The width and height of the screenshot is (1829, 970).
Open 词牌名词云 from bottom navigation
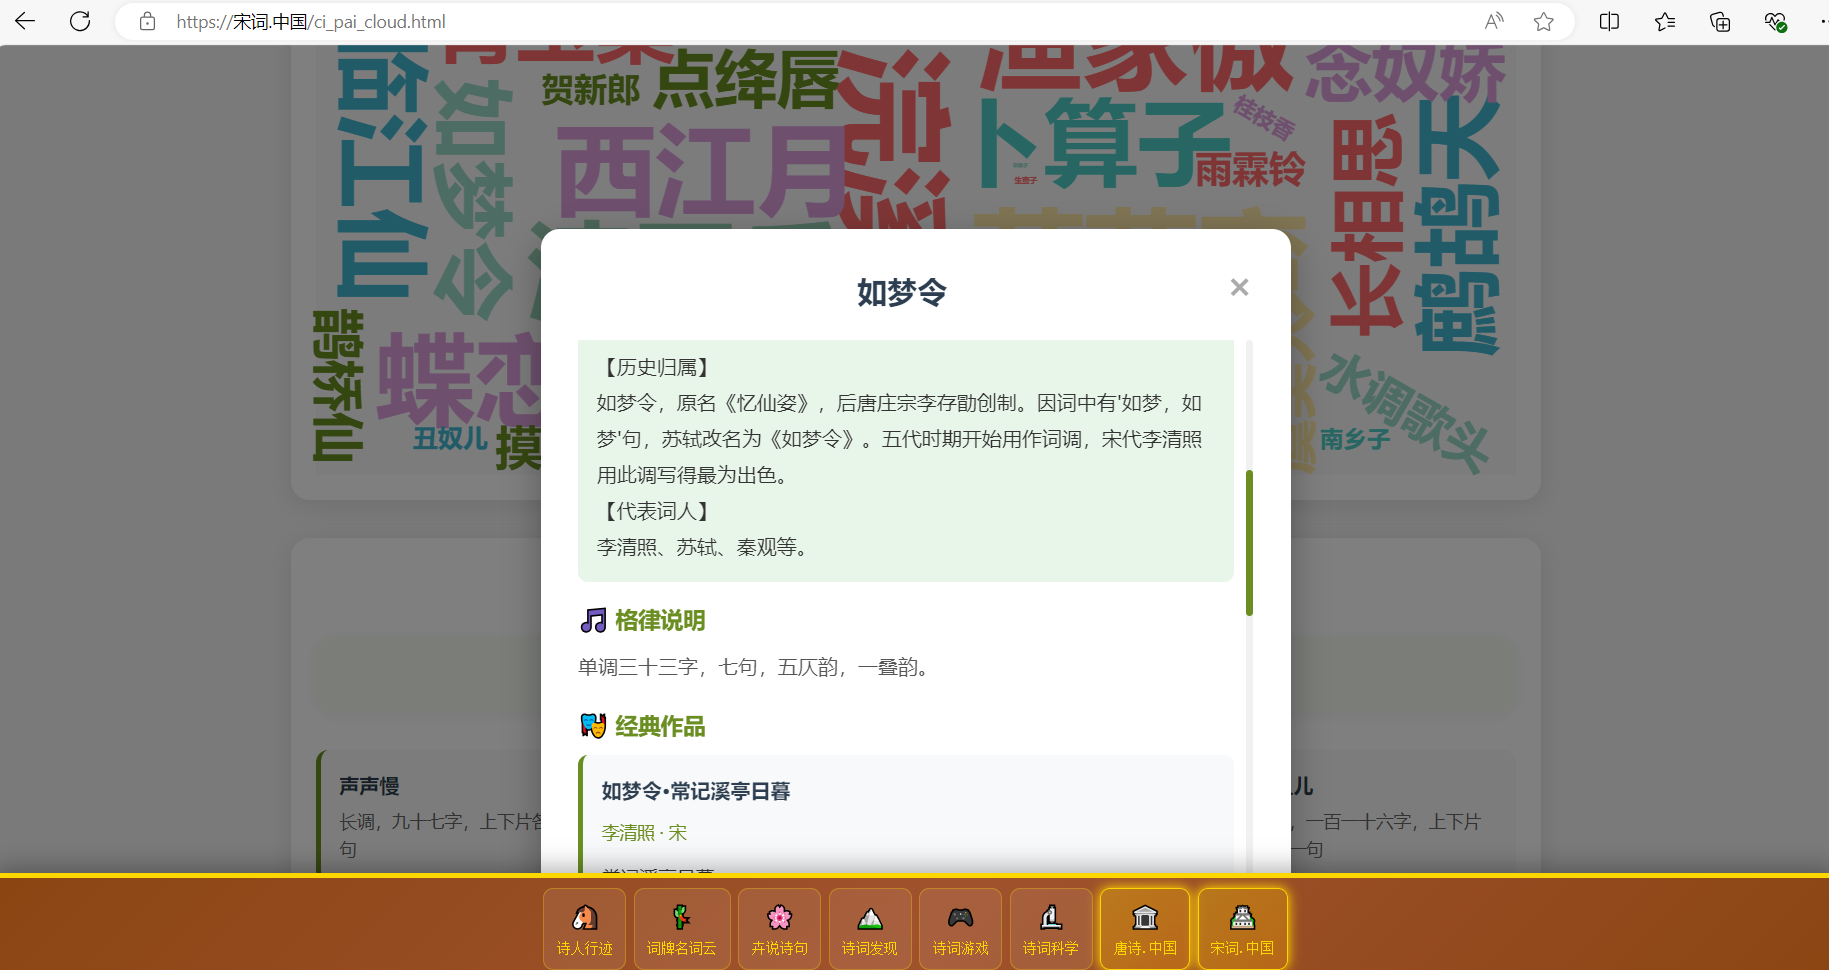pyautogui.click(x=681, y=928)
